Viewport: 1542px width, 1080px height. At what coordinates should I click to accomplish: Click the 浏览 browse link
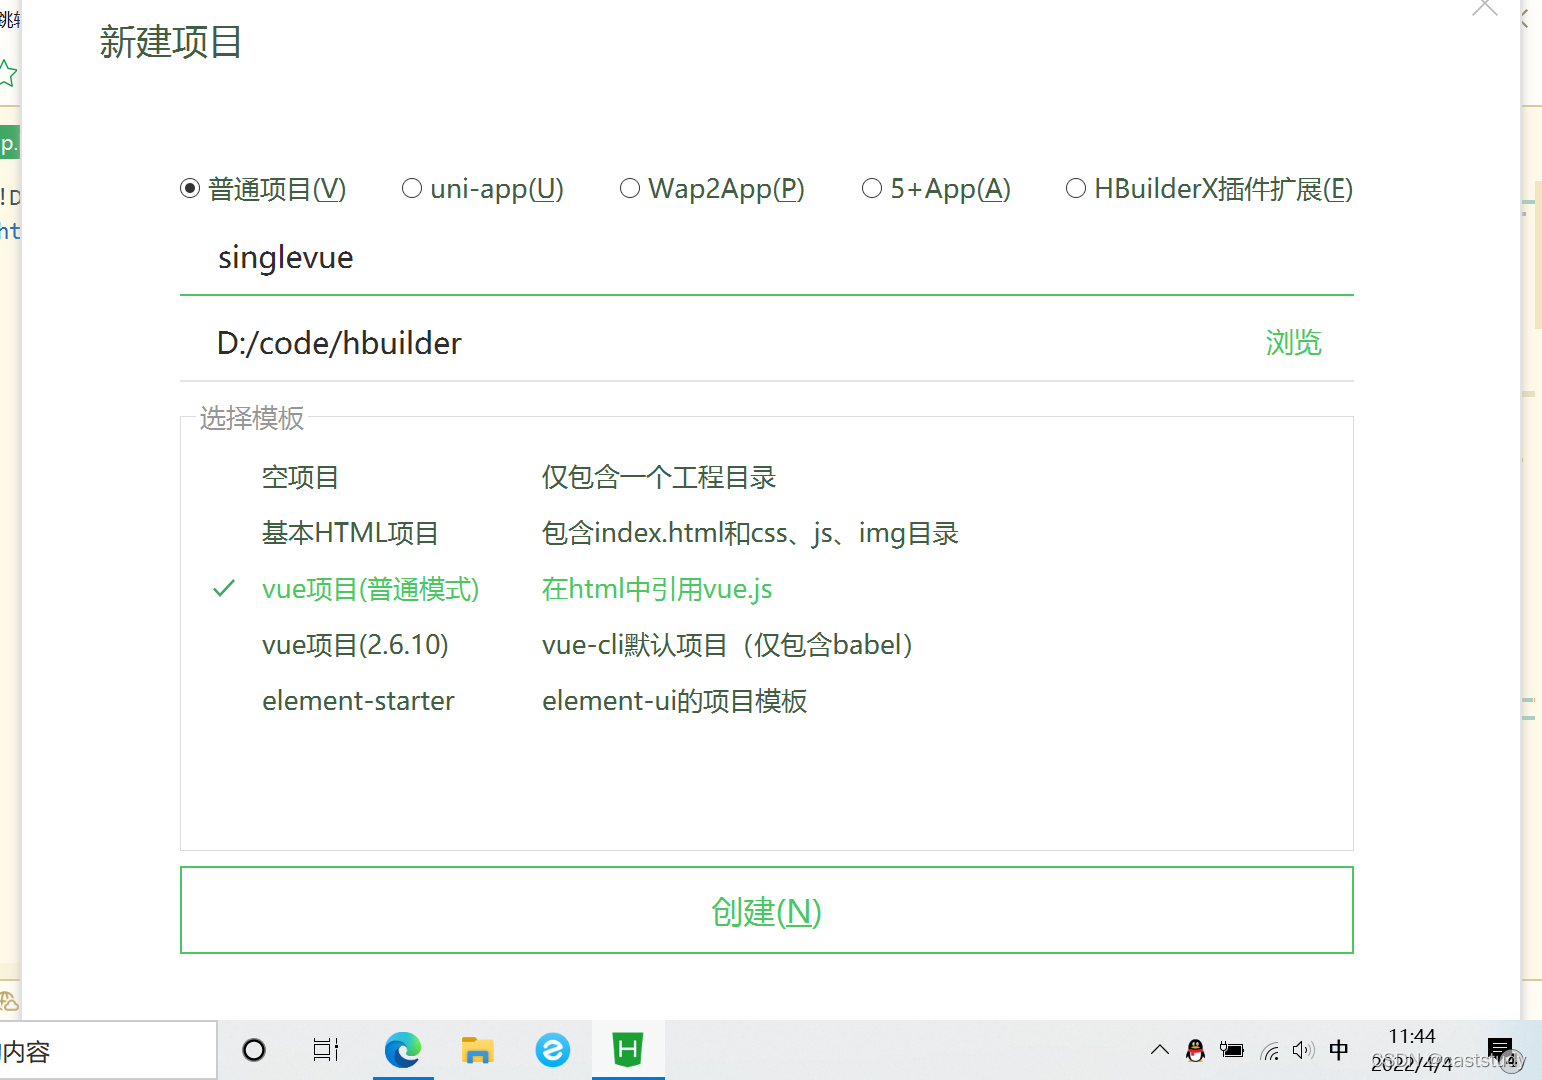pyautogui.click(x=1292, y=343)
